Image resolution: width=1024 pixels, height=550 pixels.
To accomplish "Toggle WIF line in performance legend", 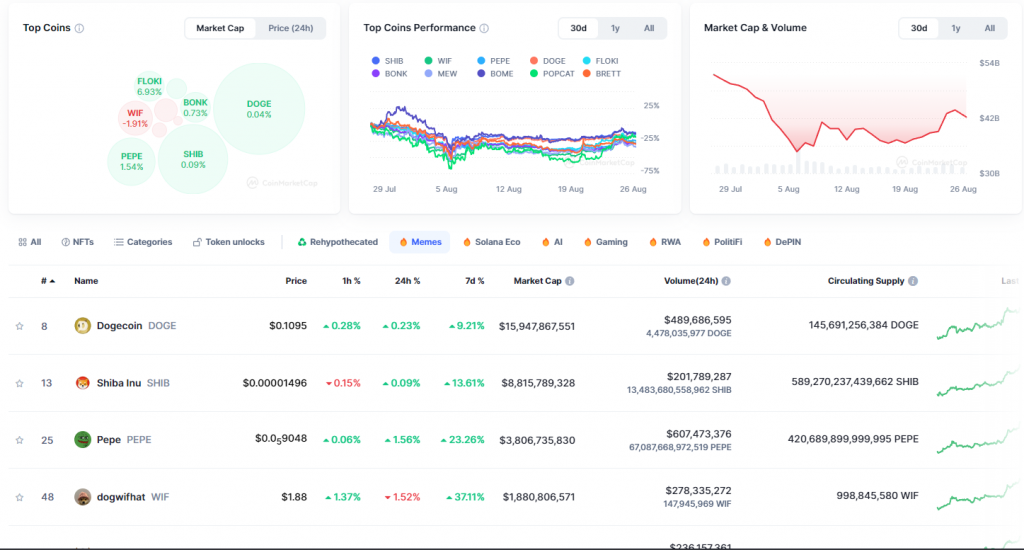I will [x=438, y=61].
